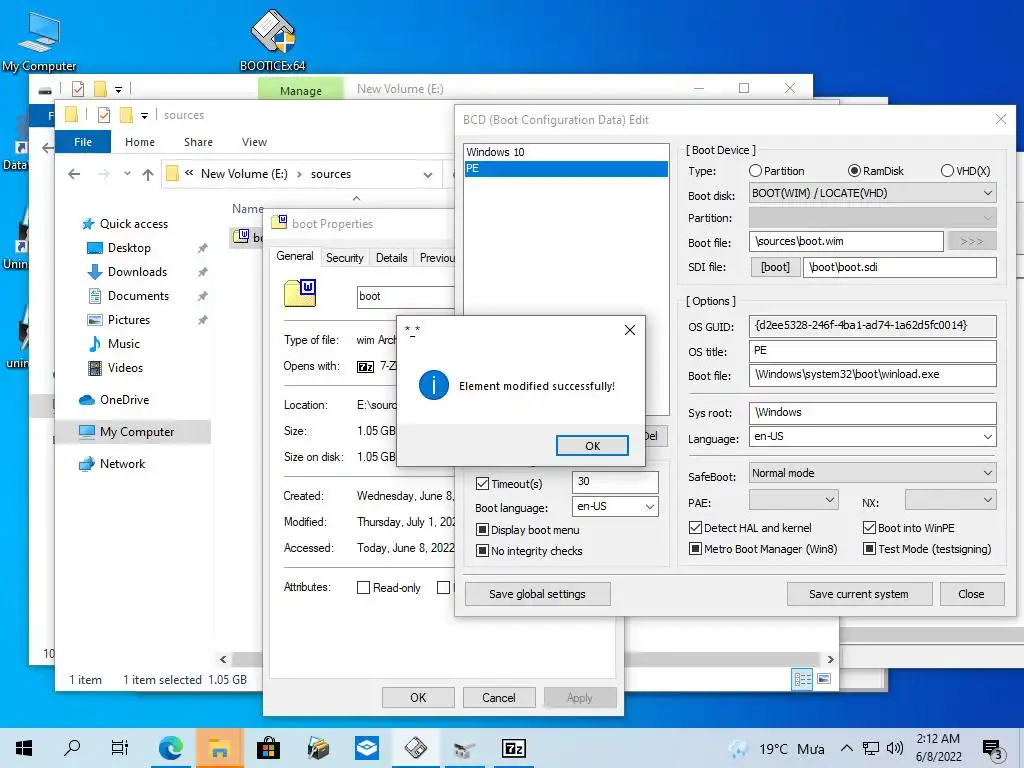Image resolution: width=1024 pixels, height=768 pixels.
Task: Expand address bar history dropdown
Action: tap(428, 174)
